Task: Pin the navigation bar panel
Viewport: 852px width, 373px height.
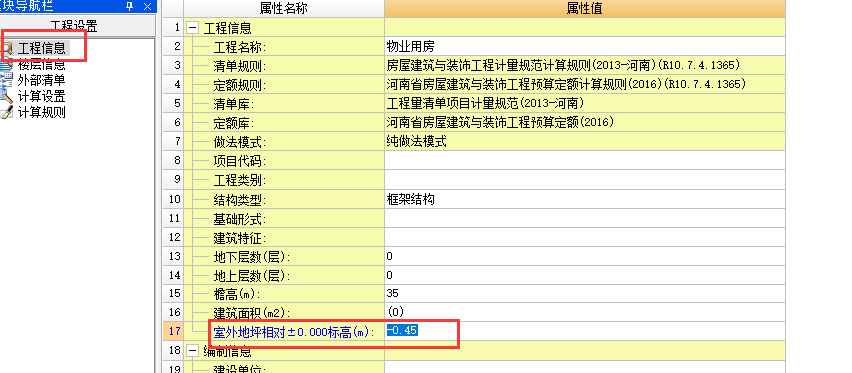Action: [x=130, y=6]
